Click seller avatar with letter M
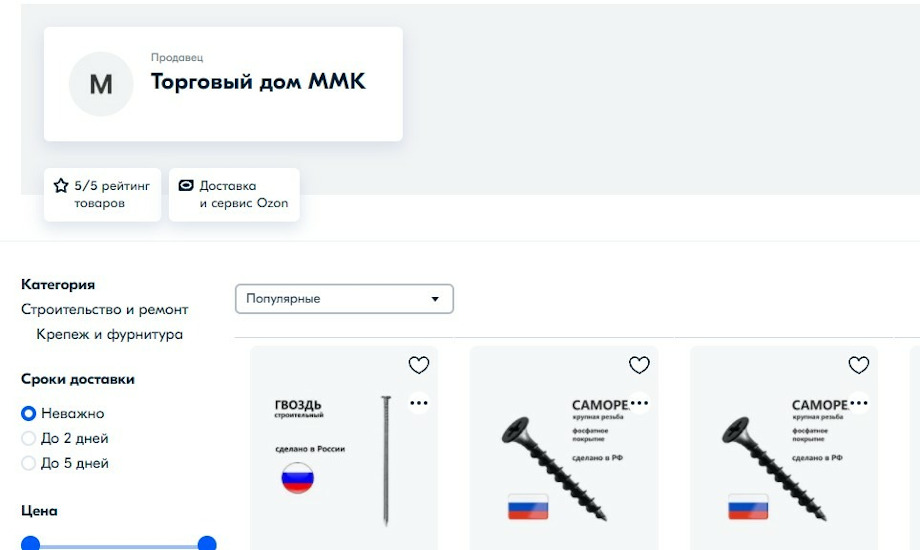 [101, 84]
